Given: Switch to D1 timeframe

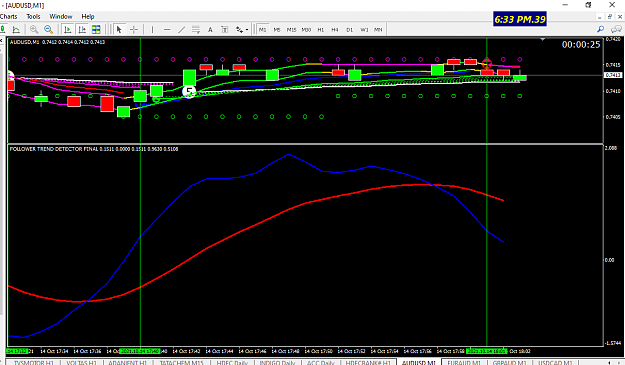Looking at the screenshot, I should tap(350, 29).
